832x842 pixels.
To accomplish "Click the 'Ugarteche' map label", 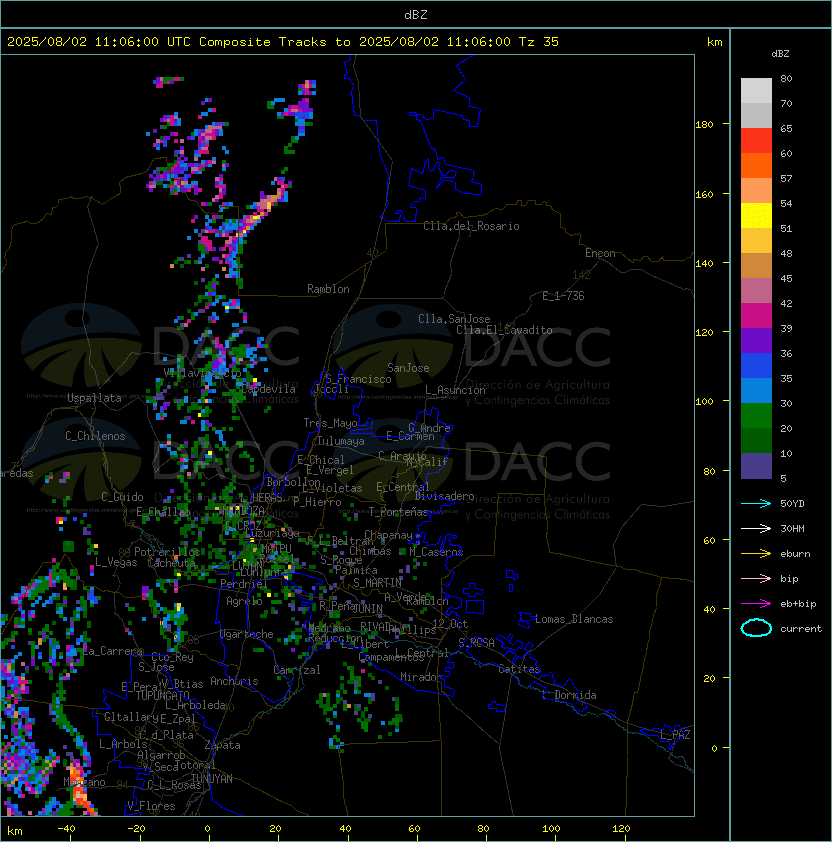I will pyautogui.click(x=247, y=634).
